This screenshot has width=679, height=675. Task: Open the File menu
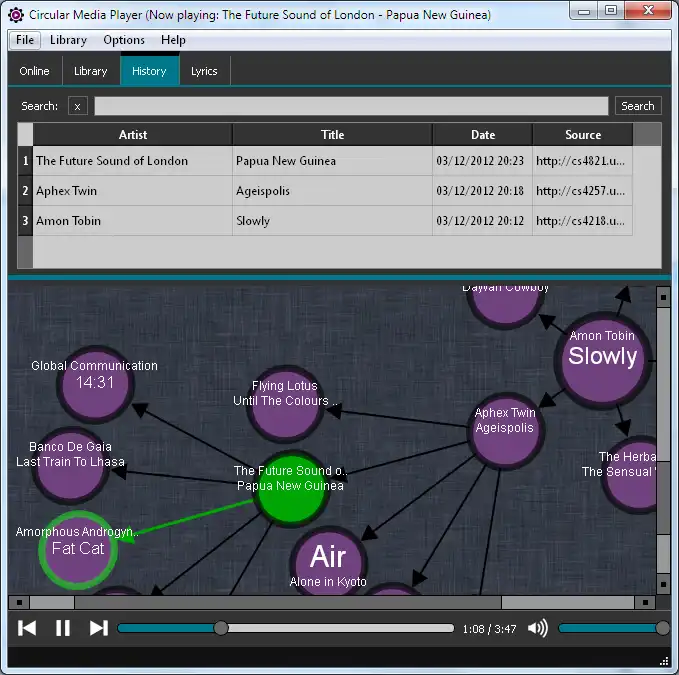tap(25, 40)
